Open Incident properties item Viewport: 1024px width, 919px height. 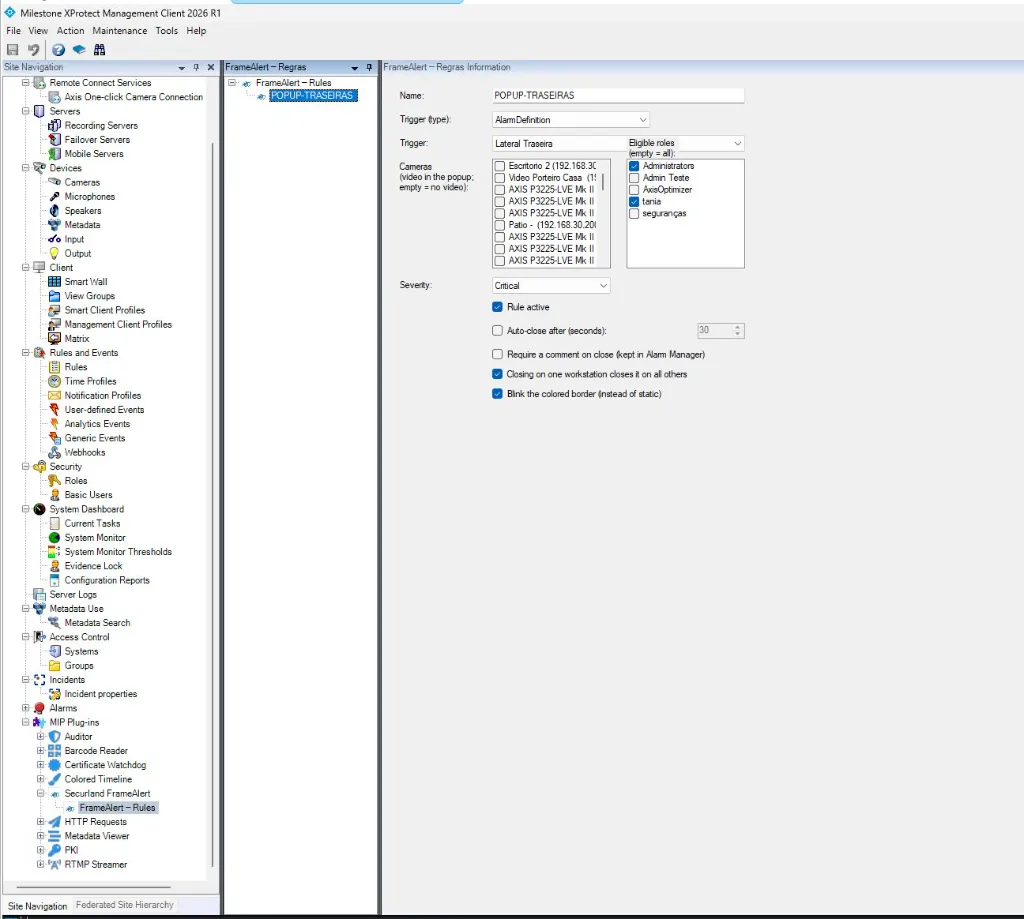[x=101, y=694]
